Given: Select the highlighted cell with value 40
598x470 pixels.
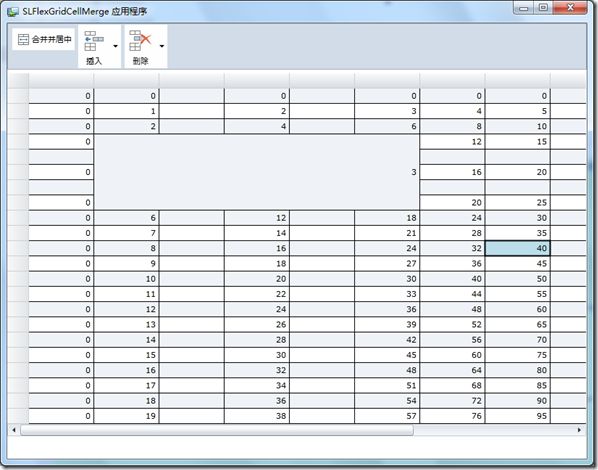Looking at the screenshot, I should click(x=518, y=248).
